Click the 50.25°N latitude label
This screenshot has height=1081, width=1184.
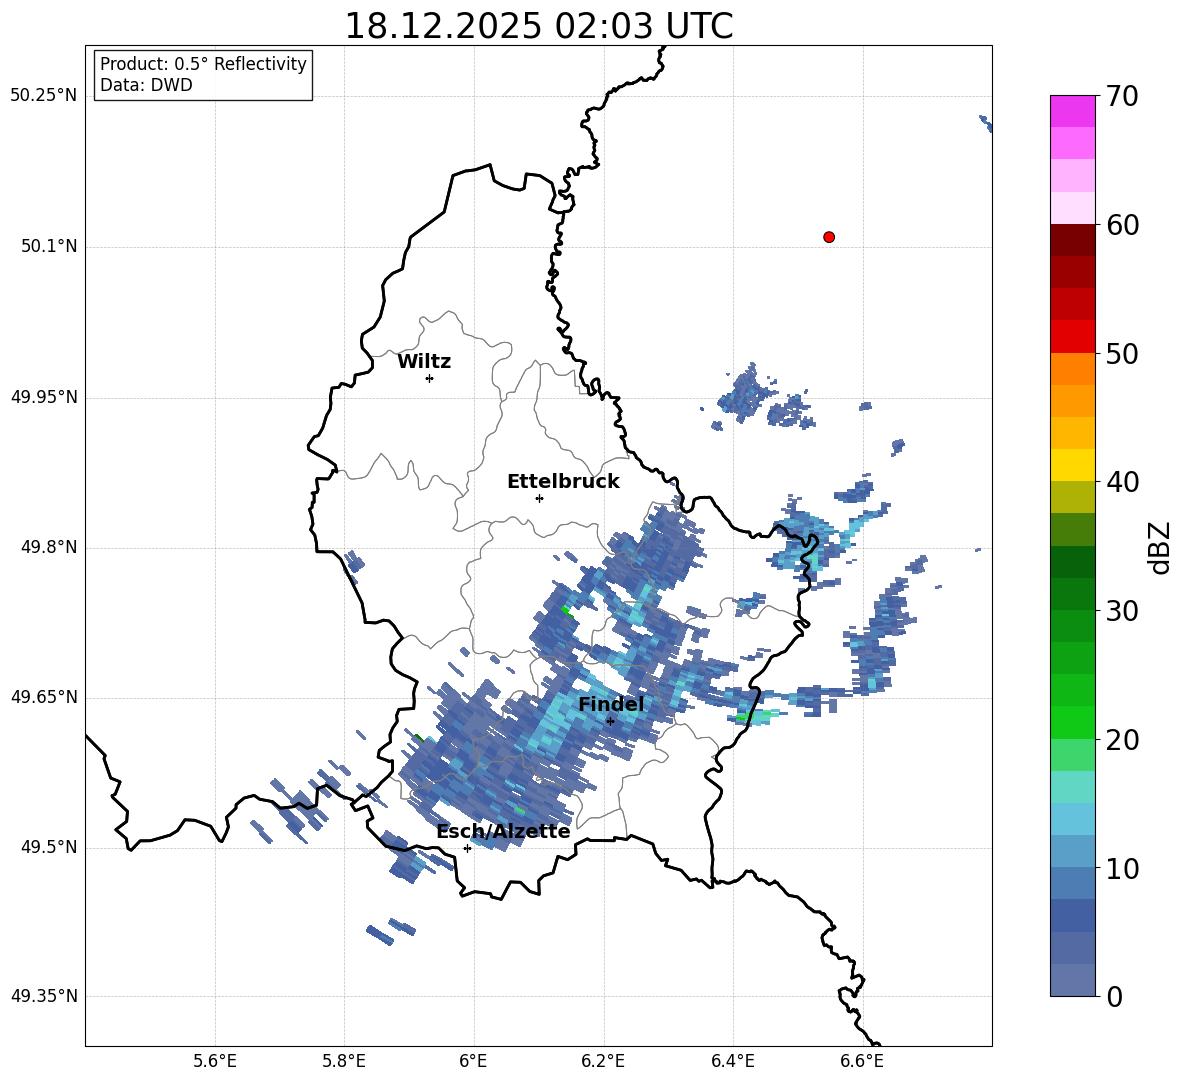[44, 96]
